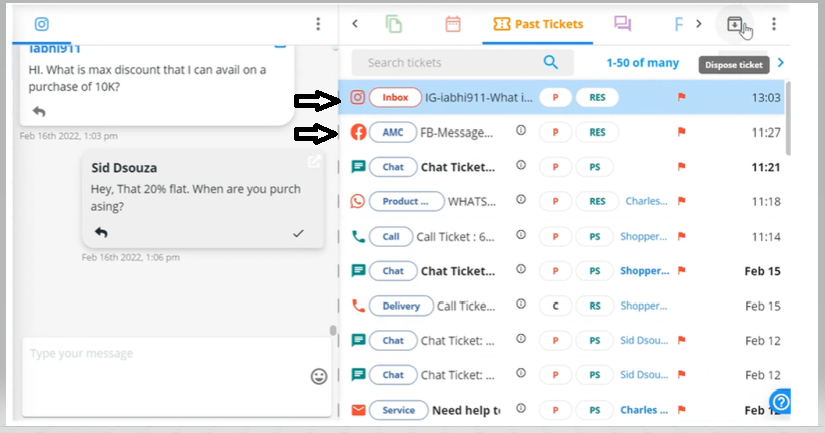Viewport: 825px width, 433px height.
Task: Click info icon on FB-Message ticket
Action: [x=520, y=131]
